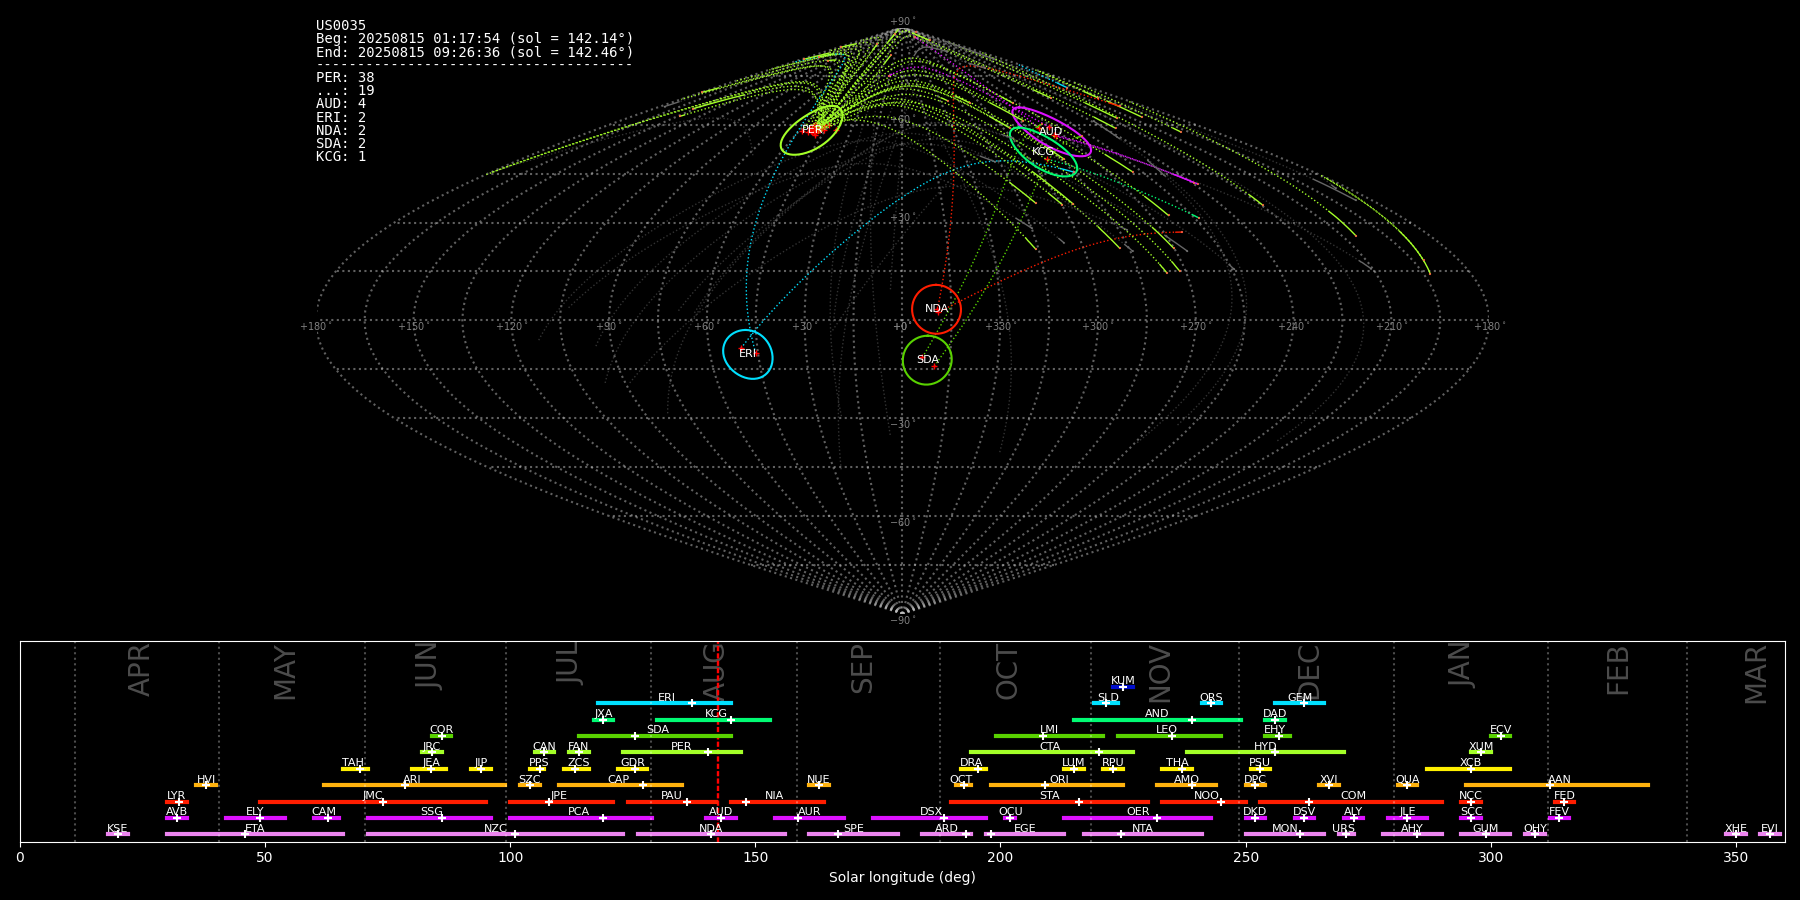Click the HYD bar in timeline
This screenshot has width=1800, height=900.
(1265, 752)
